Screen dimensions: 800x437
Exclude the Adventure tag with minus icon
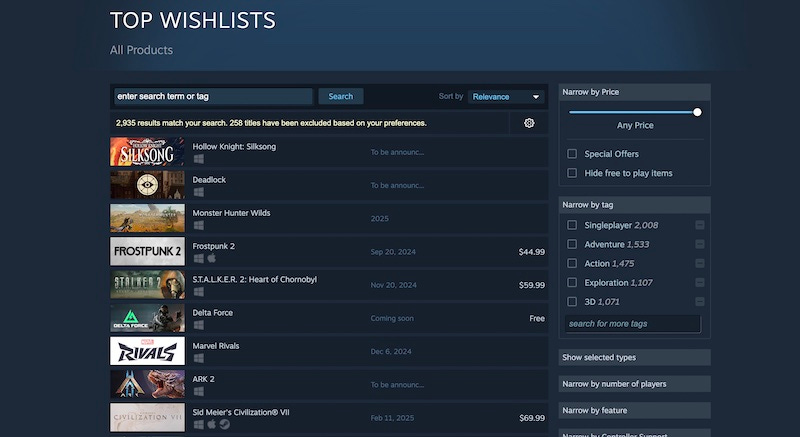[x=699, y=244]
